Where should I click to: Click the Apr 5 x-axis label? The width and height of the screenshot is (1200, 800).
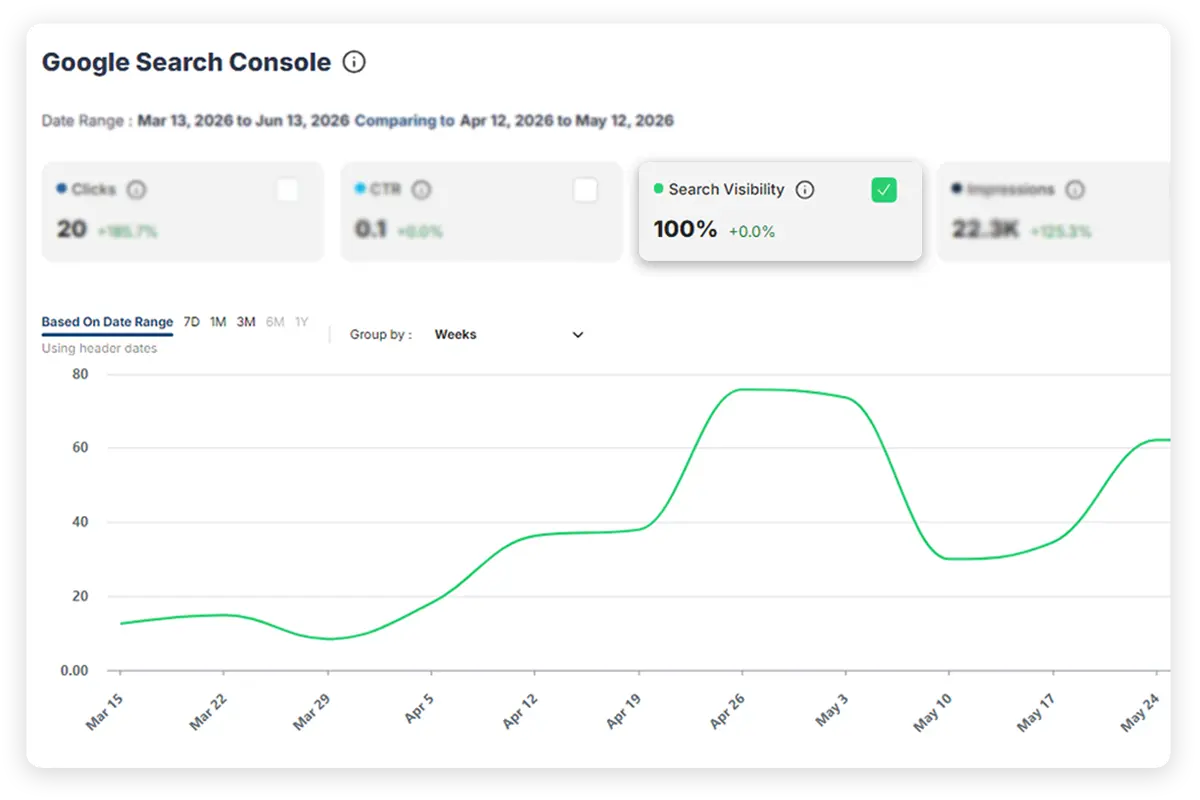pyautogui.click(x=418, y=709)
